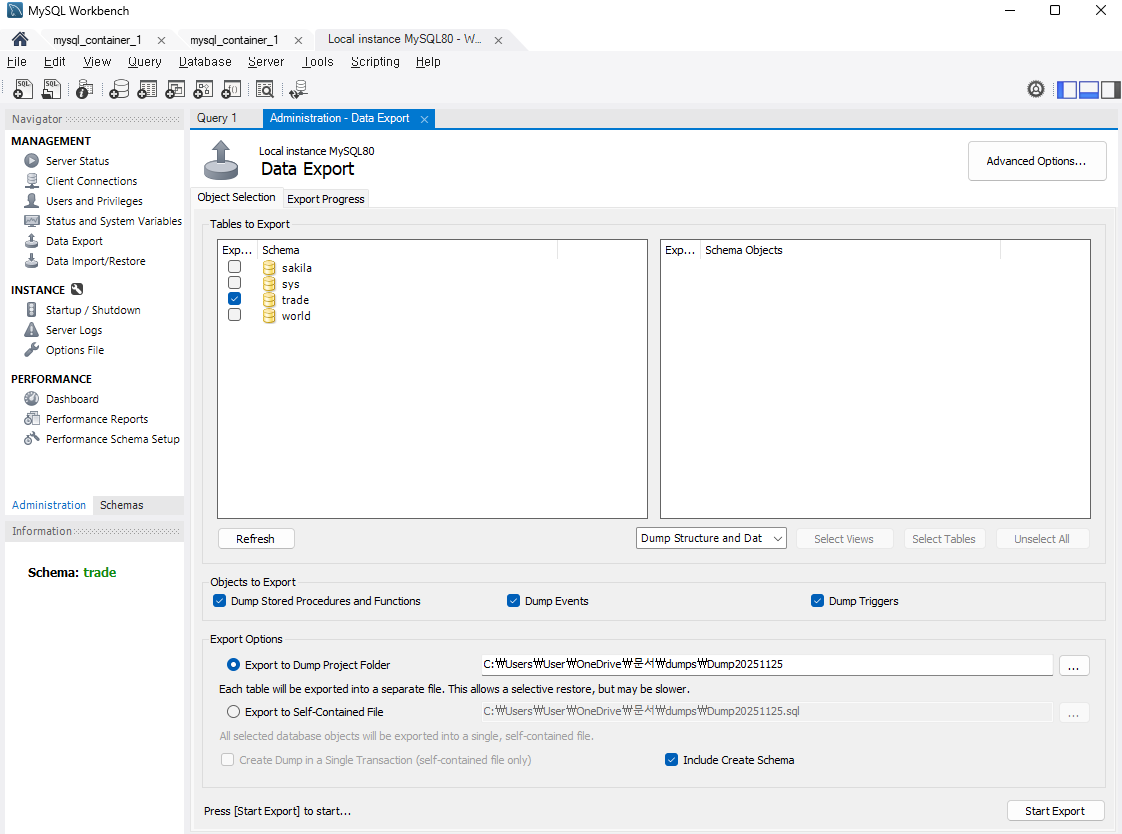This screenshot has width=1122, height=834.
Task: Create new view toolbar icon
Action: click(175, 89)
